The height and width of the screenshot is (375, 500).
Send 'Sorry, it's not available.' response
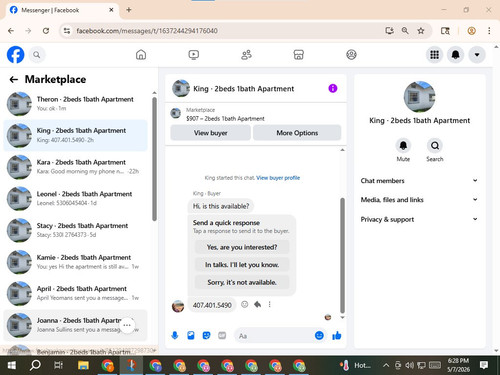(x=242, y=282)
